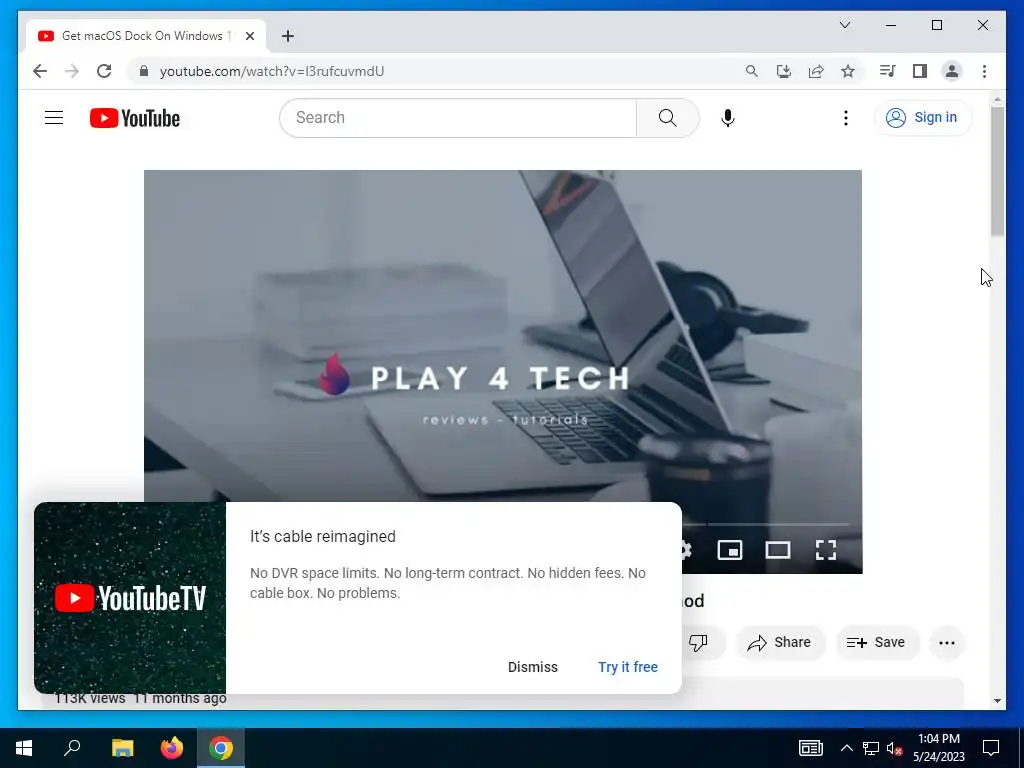1024x768 pixels.
Task: Click the scrollbar down arrow
Action: [x=997, y=701]
